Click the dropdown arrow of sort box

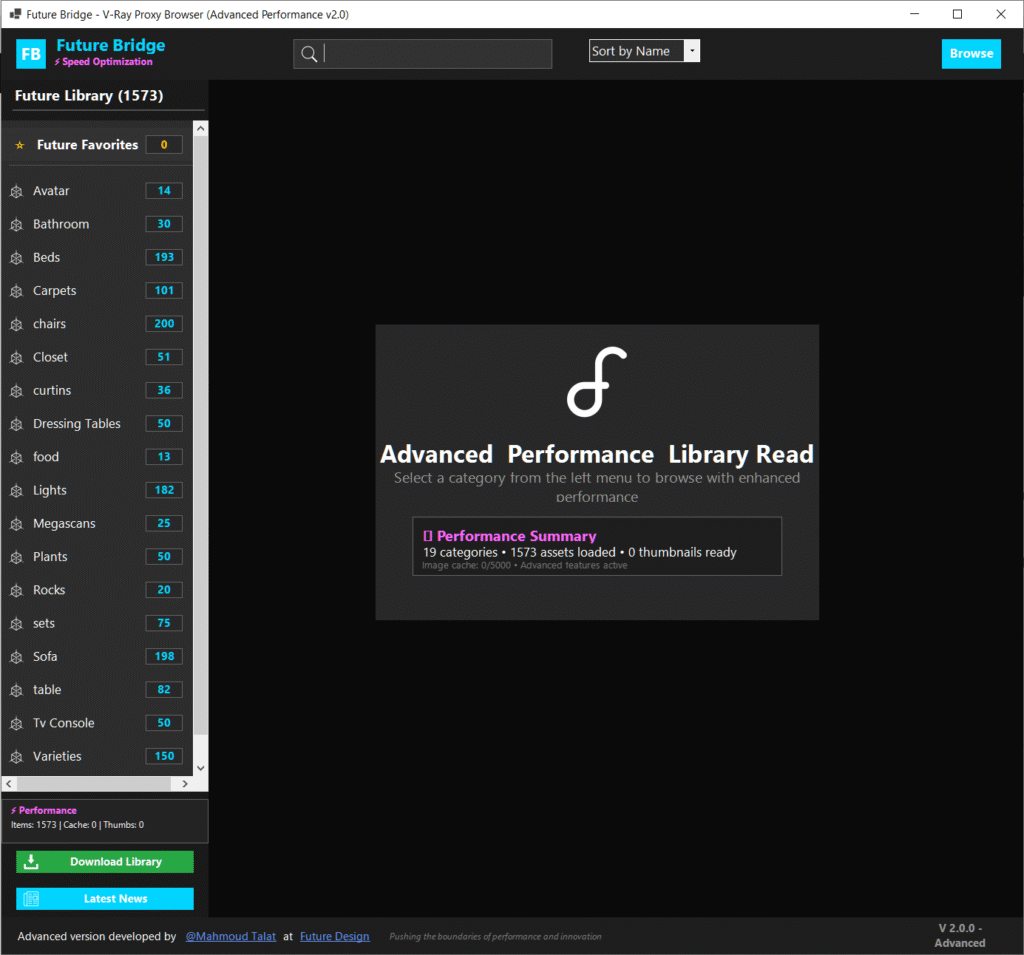coord(692,51)
